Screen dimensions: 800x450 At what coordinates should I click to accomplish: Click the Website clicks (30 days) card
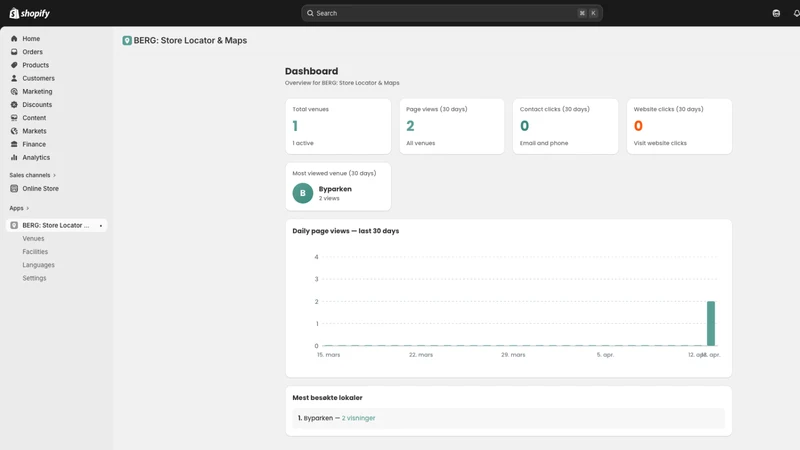pyautogui.click(x=679, y=127)
